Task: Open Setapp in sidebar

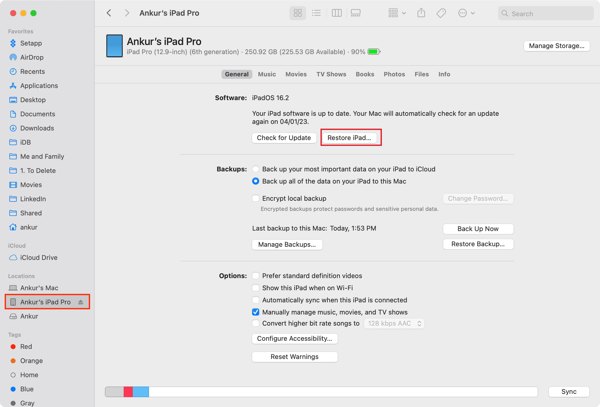Action: coord(31,43)
